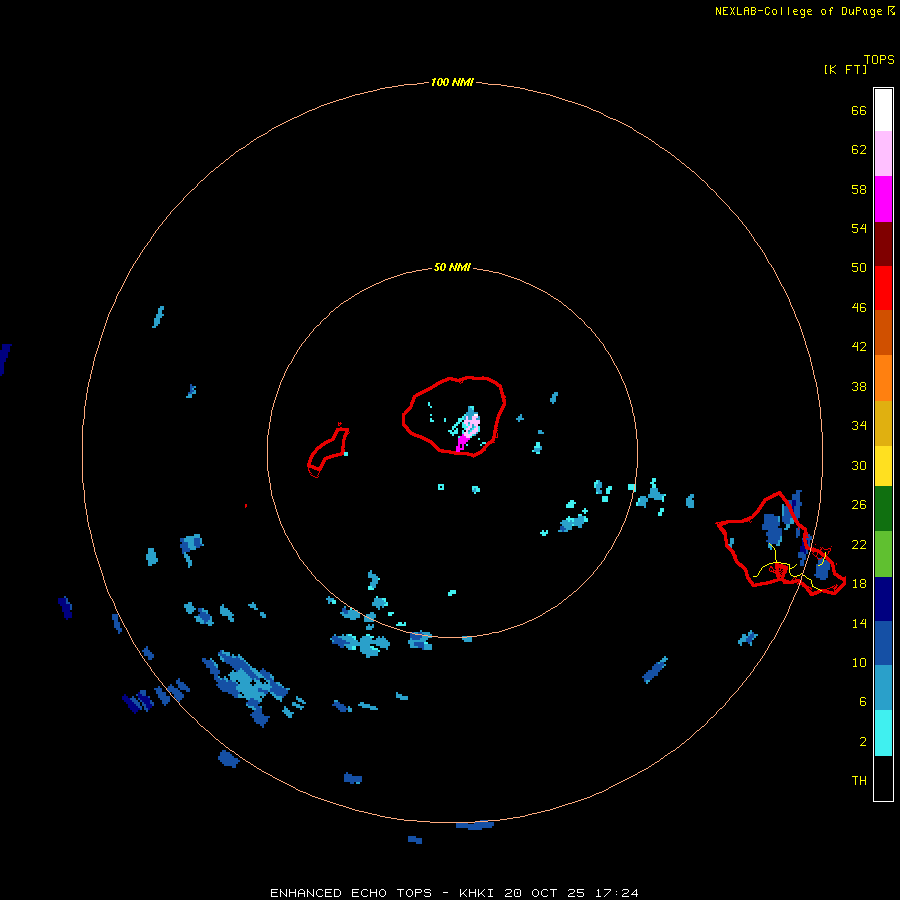Viewport: 900px width, 900px height.
Task: Click the 18 value on the legend
Action: pos(859,584)
